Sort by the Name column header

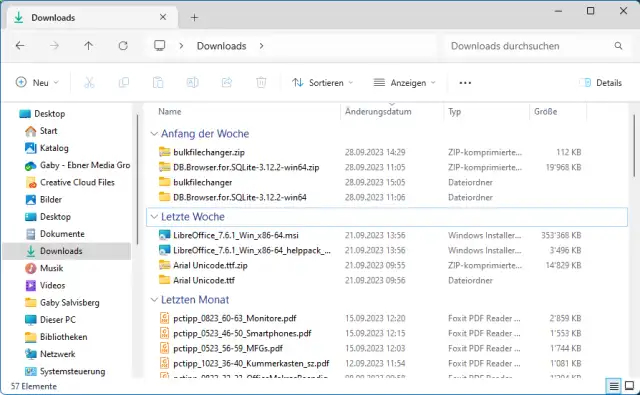tap(169, 111)
